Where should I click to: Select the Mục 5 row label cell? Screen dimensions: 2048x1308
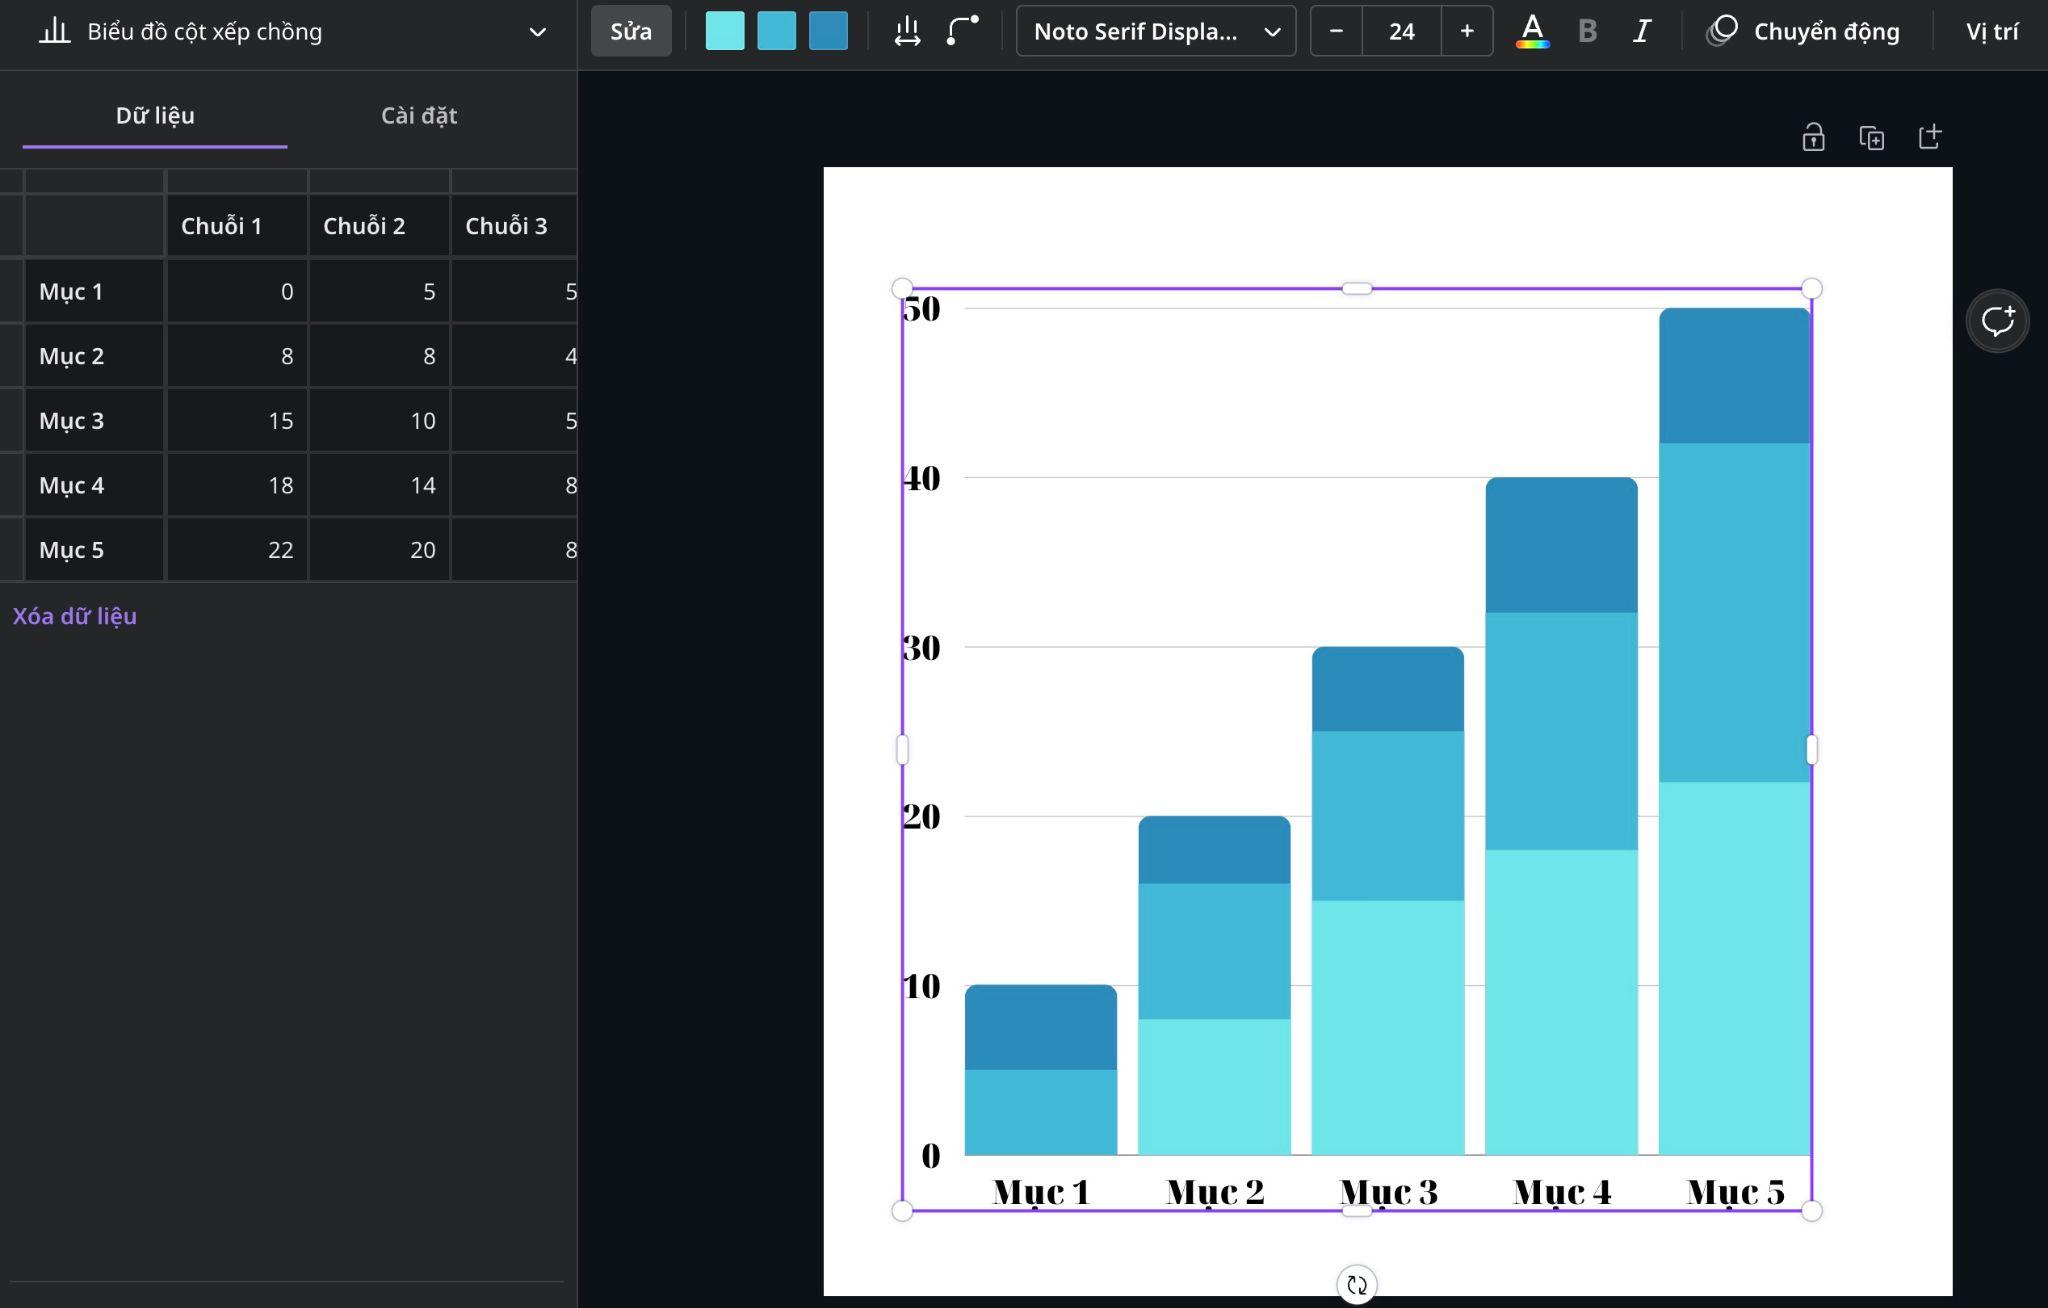tap(94, 550)
